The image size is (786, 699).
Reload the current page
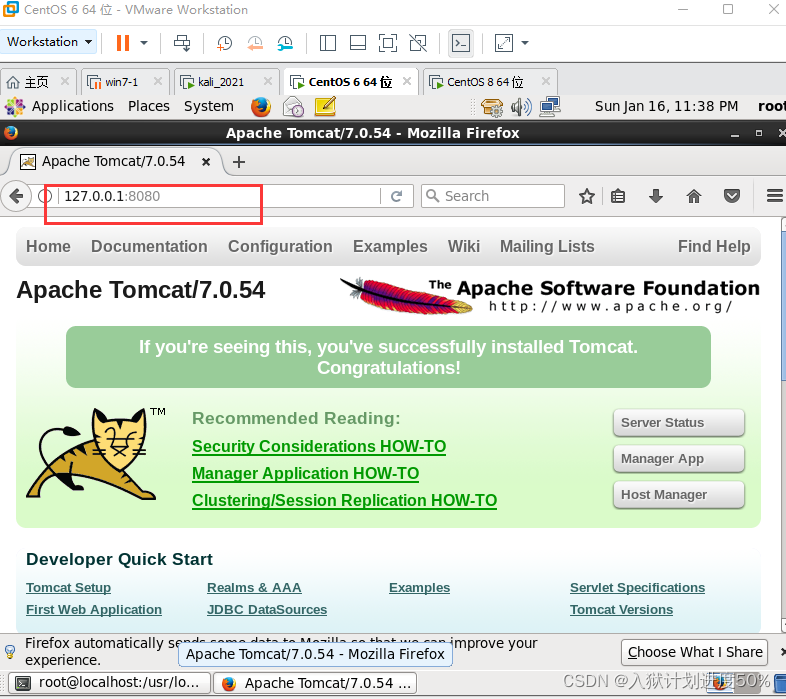coord(397,196)
